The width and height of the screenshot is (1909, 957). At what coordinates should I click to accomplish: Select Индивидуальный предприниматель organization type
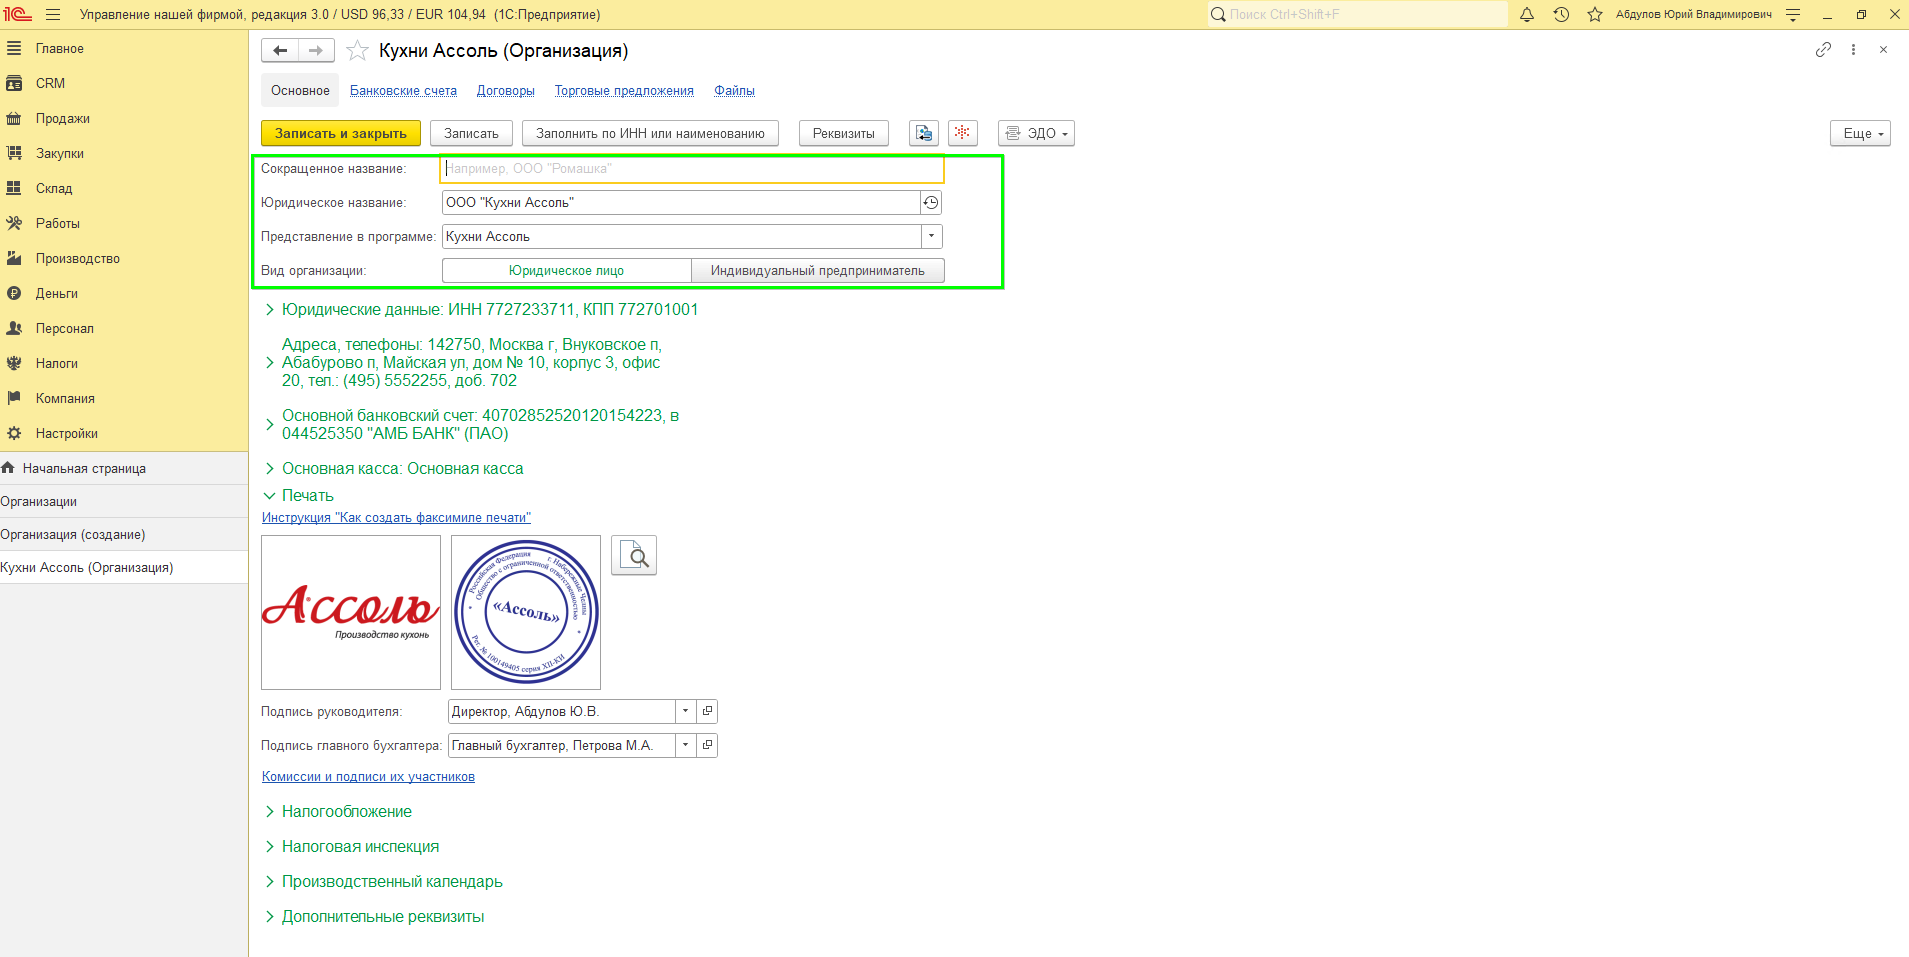click(818, 271)
